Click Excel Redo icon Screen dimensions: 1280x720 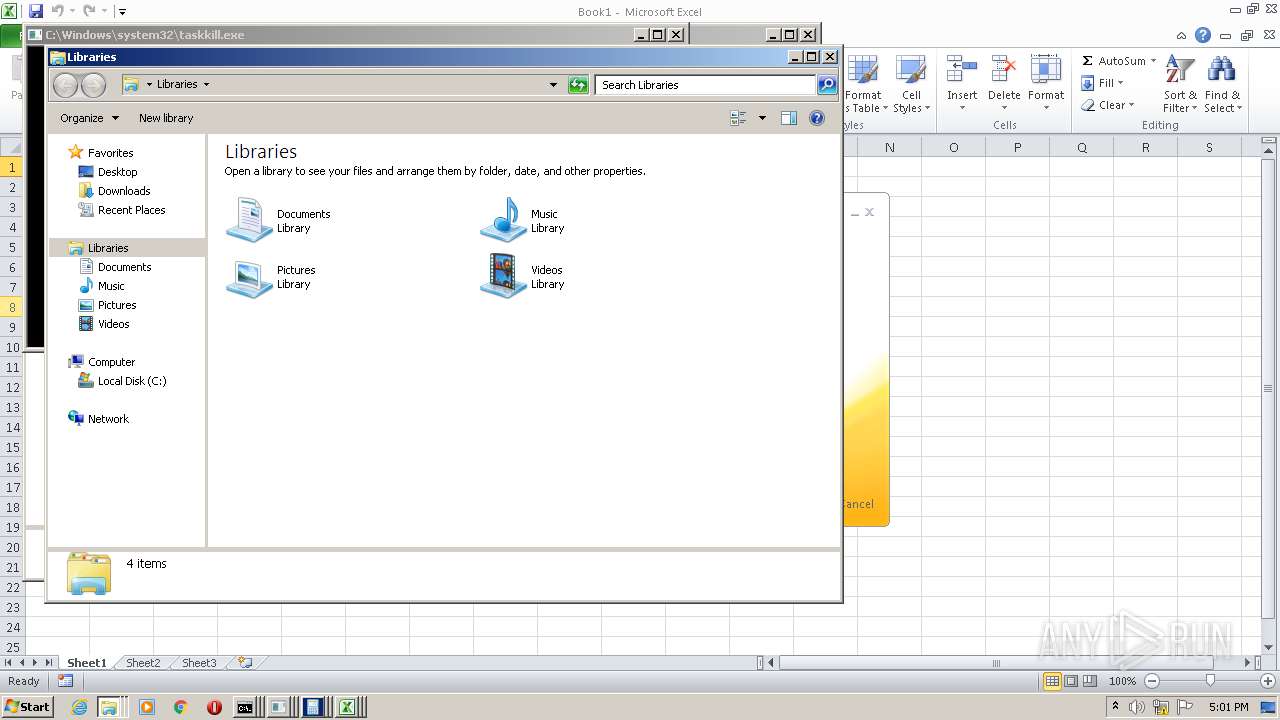89,11
